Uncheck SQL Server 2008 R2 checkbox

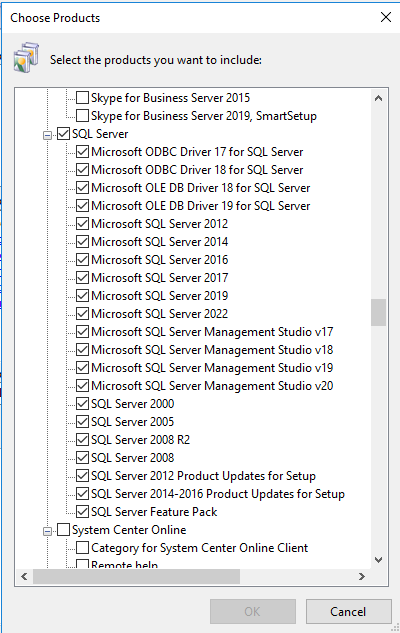click(82, 440)
